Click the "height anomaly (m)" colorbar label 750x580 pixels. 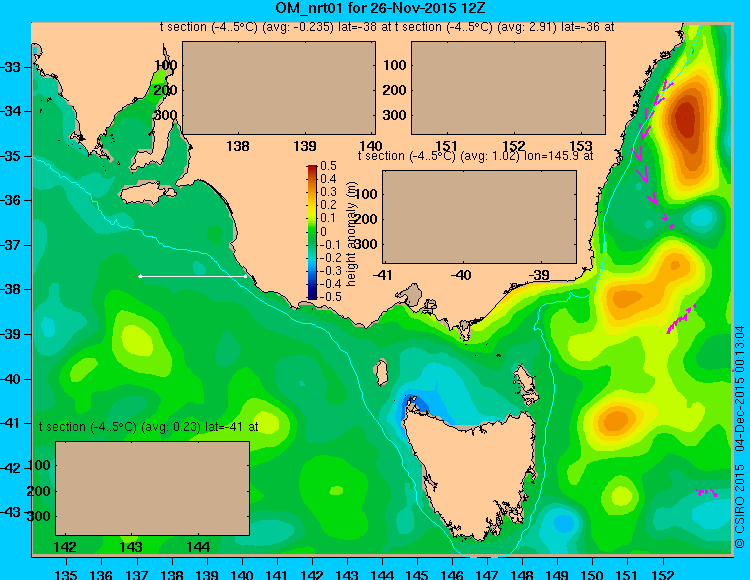point(352,234)
